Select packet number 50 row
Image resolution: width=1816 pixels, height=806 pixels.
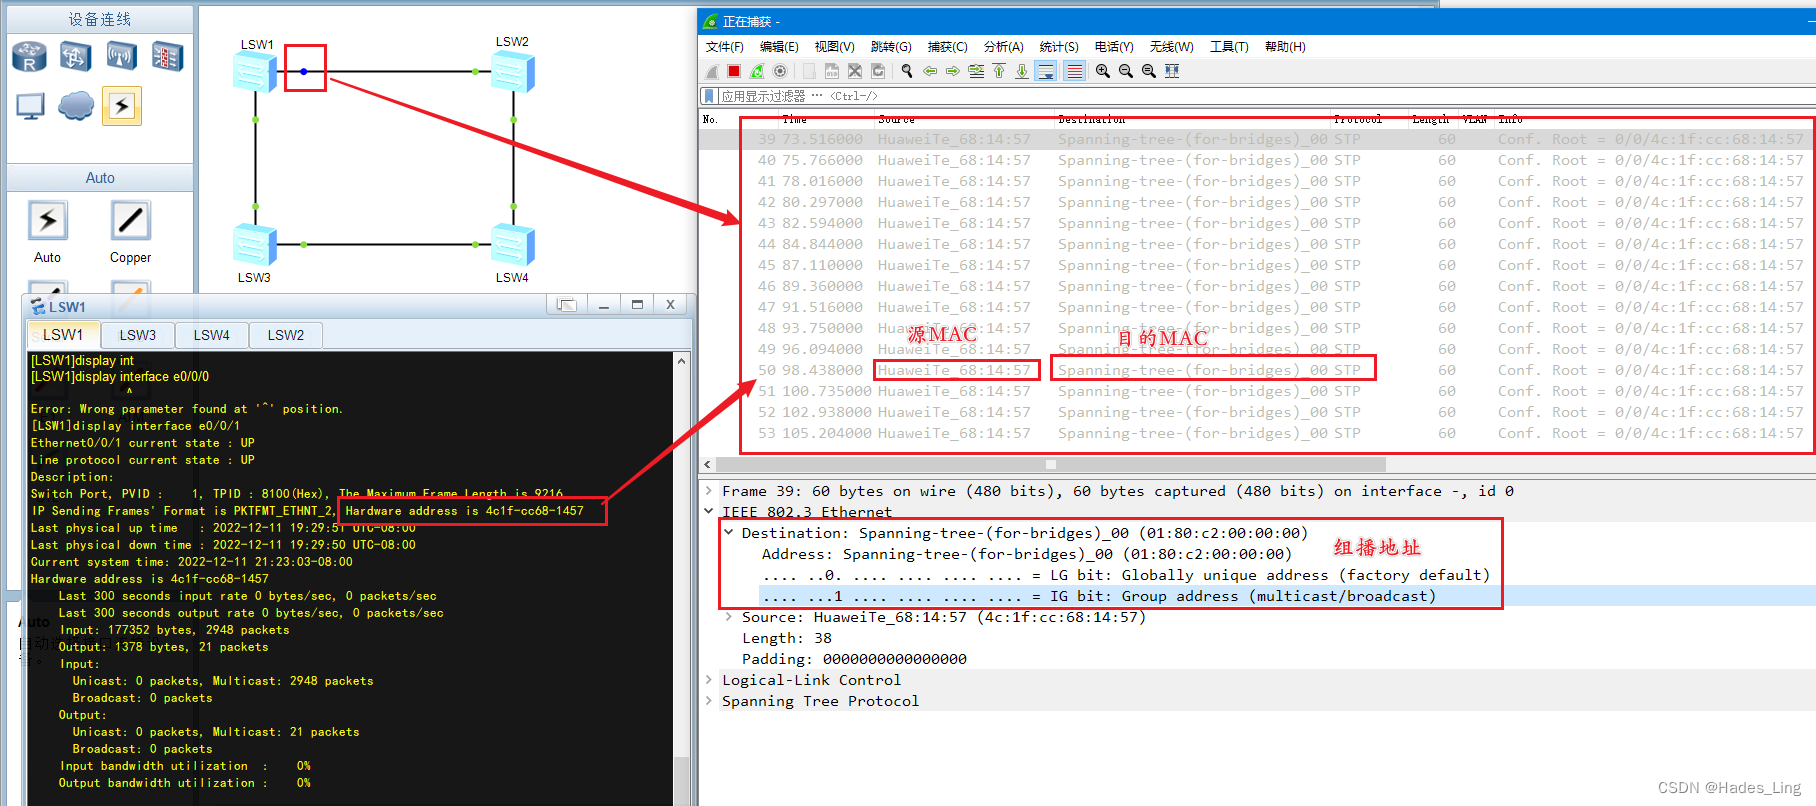click(1257, 370)
